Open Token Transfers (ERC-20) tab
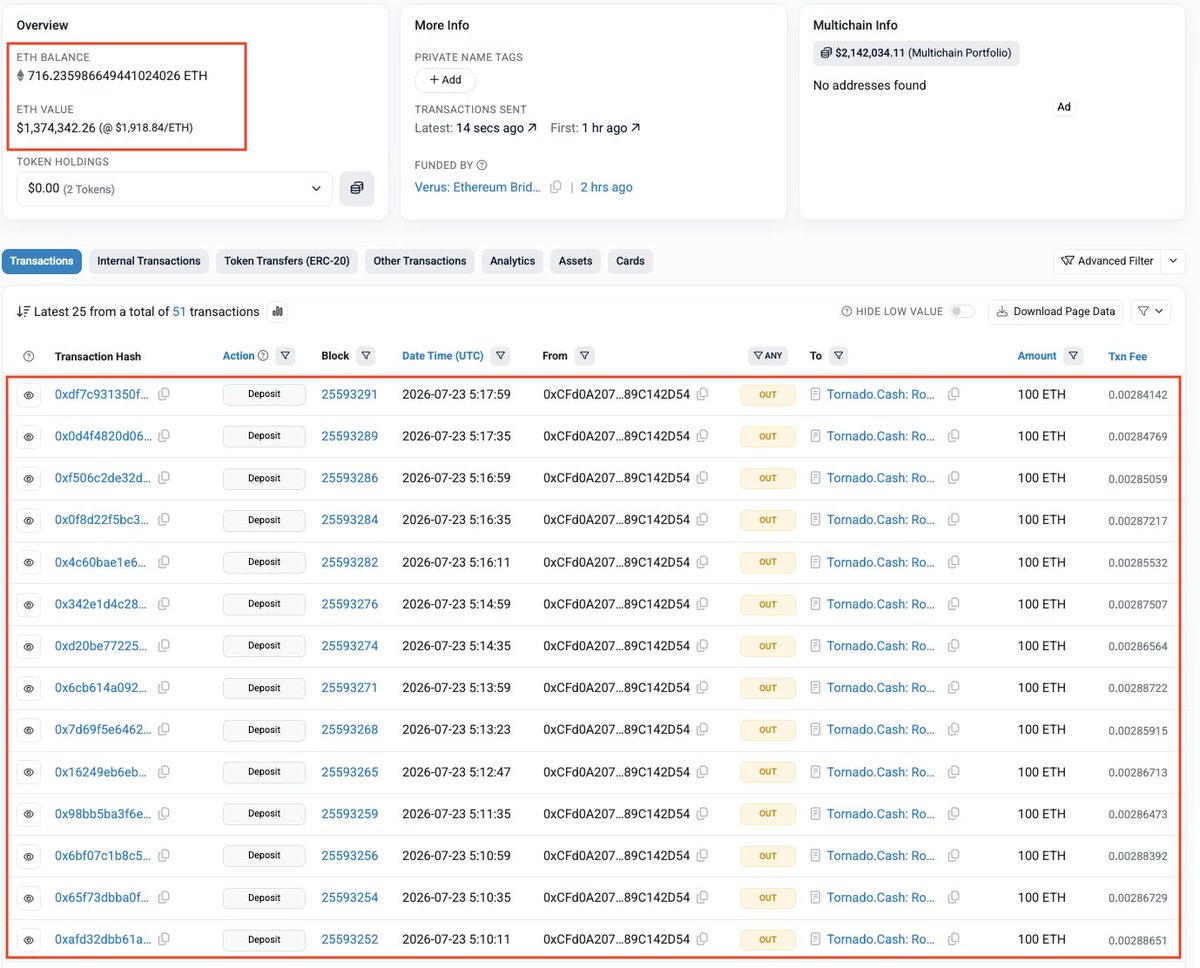Viewport: 1200px width, 968px height. coord(287,261)
